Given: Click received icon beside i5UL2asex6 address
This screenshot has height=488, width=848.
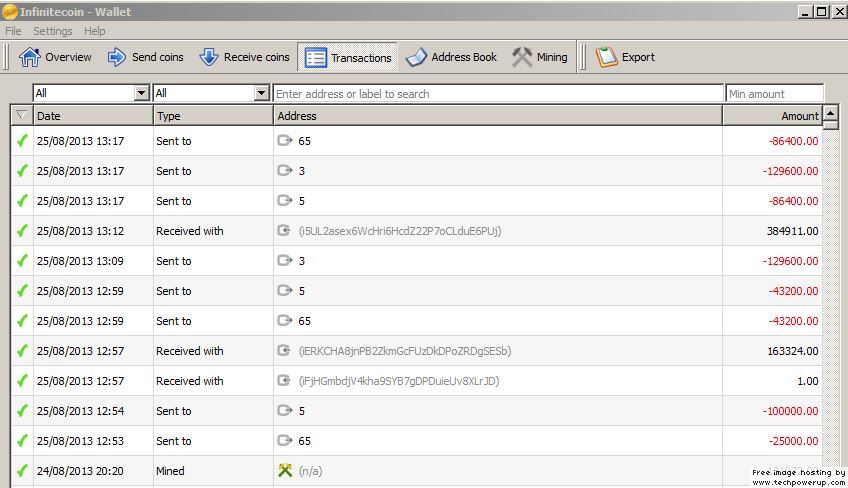Looking at the screenshot, I should (x=284, y=231).
